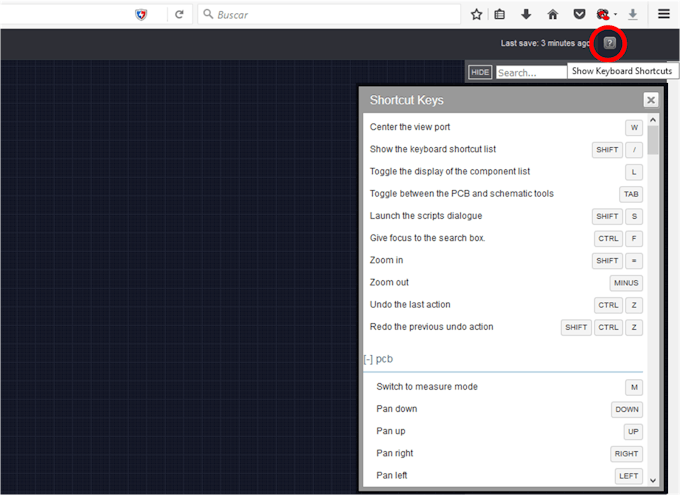Click the Pocket icon in toolbar

point(579,15)
